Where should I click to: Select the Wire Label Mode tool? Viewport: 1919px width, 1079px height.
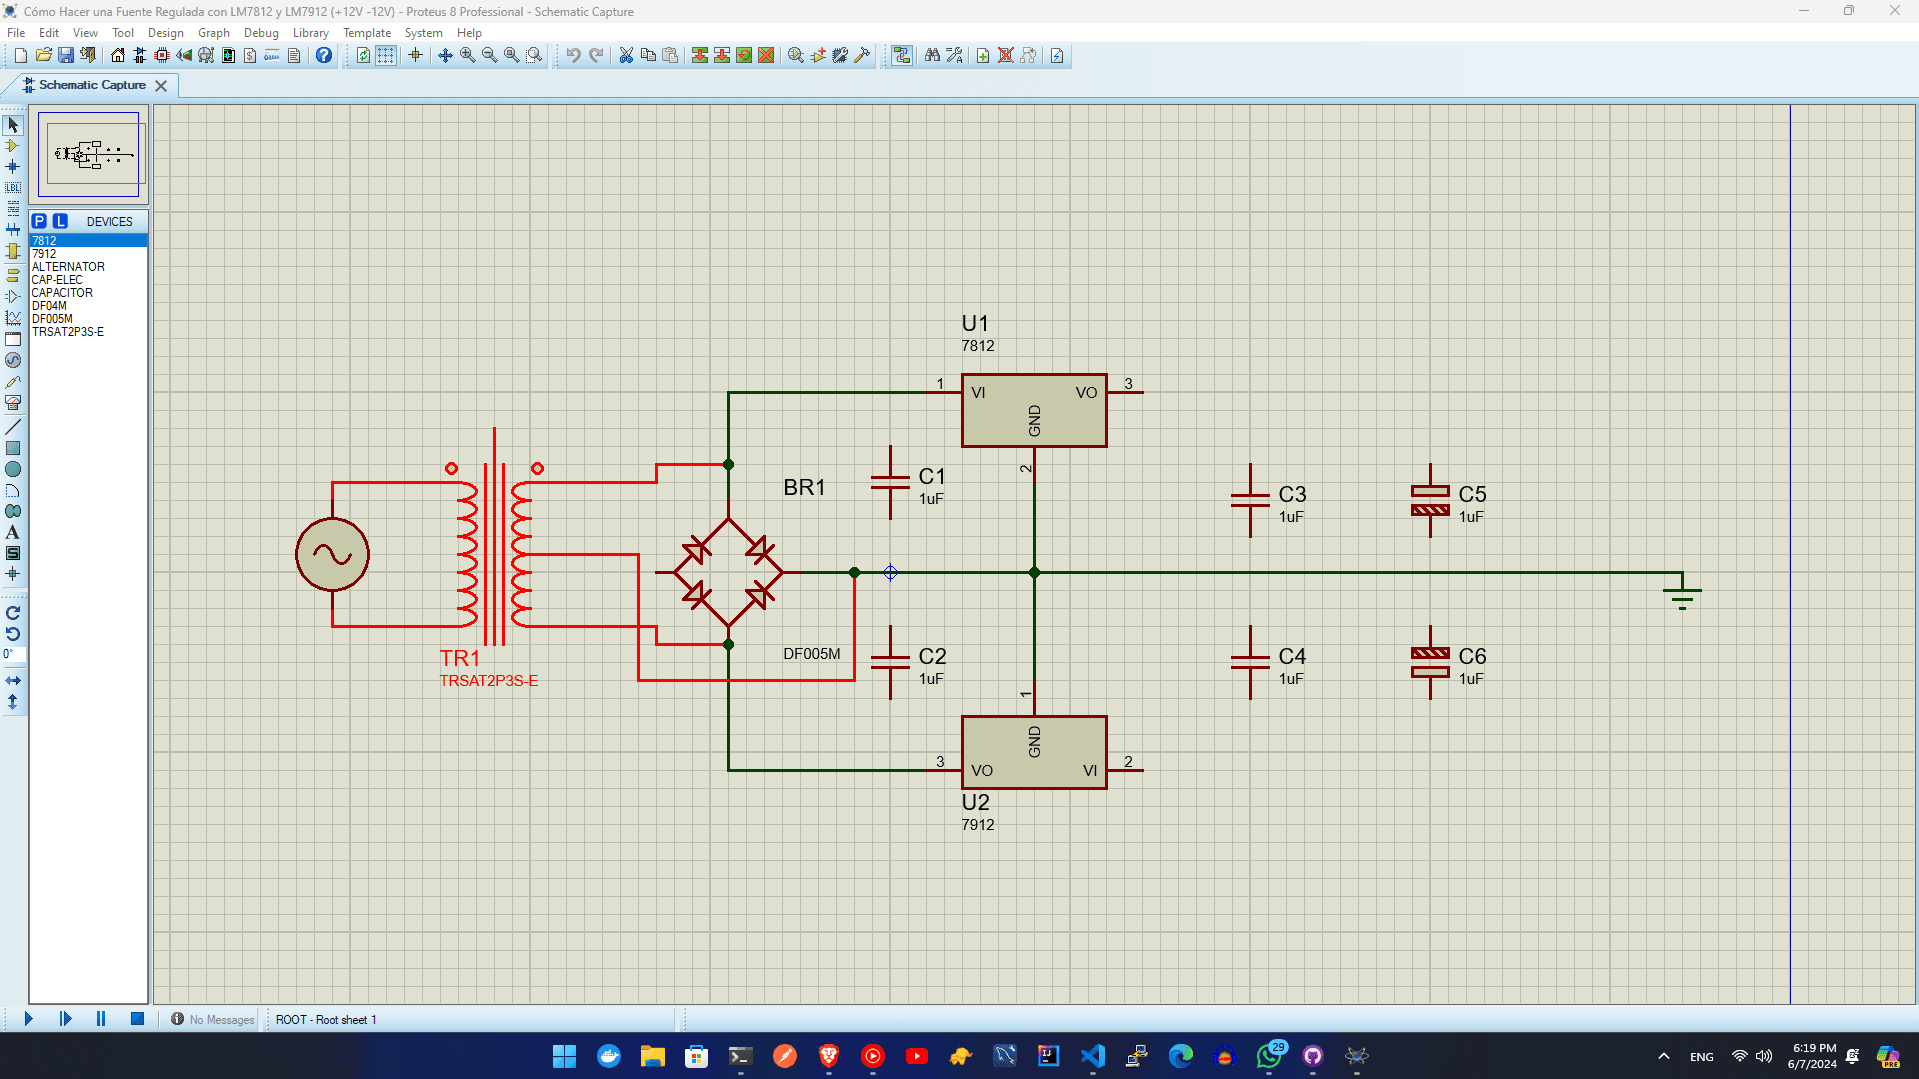pyautogui.click(x=13, y=187)
